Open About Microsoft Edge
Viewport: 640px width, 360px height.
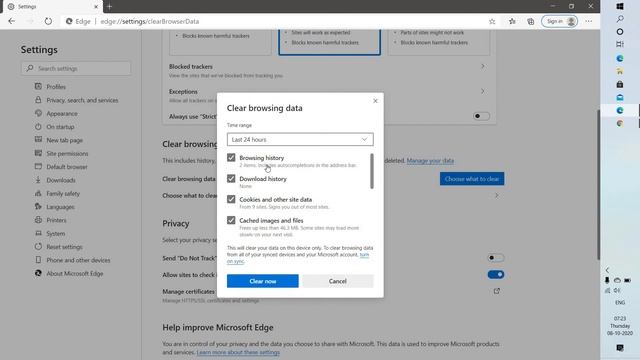[74, 273]
